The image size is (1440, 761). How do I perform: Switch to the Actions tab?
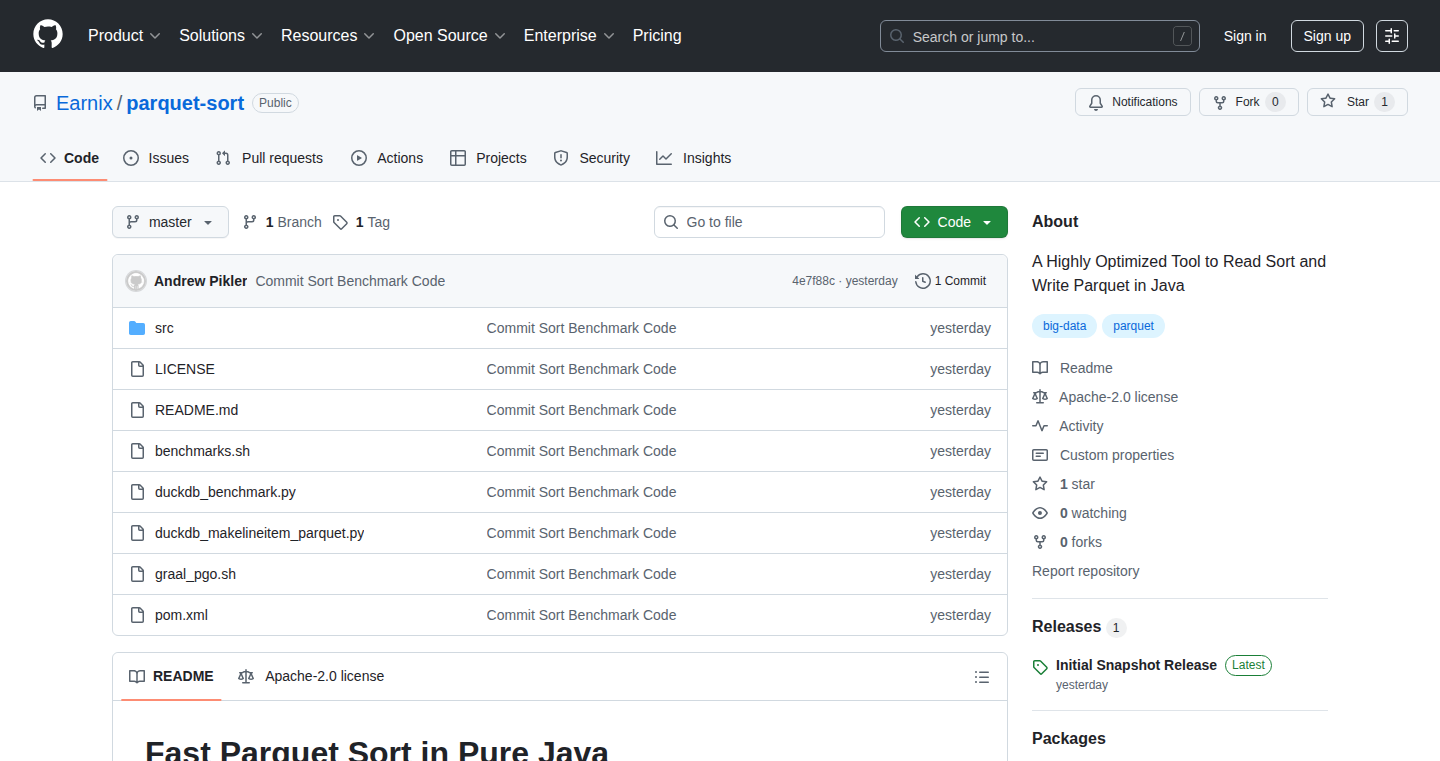click(387, 158)
